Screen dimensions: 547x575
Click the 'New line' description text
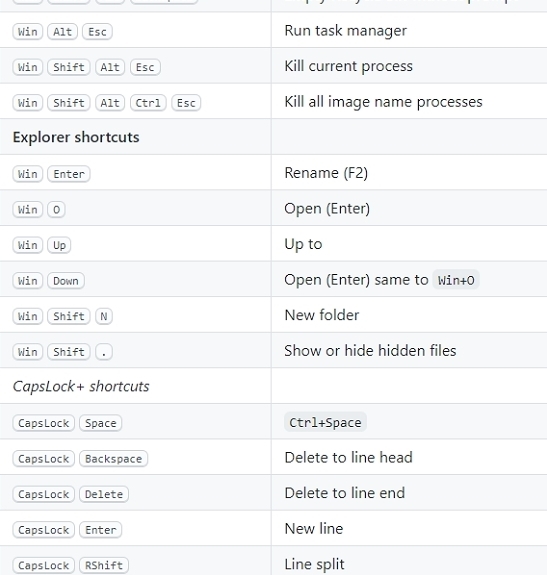314,529
